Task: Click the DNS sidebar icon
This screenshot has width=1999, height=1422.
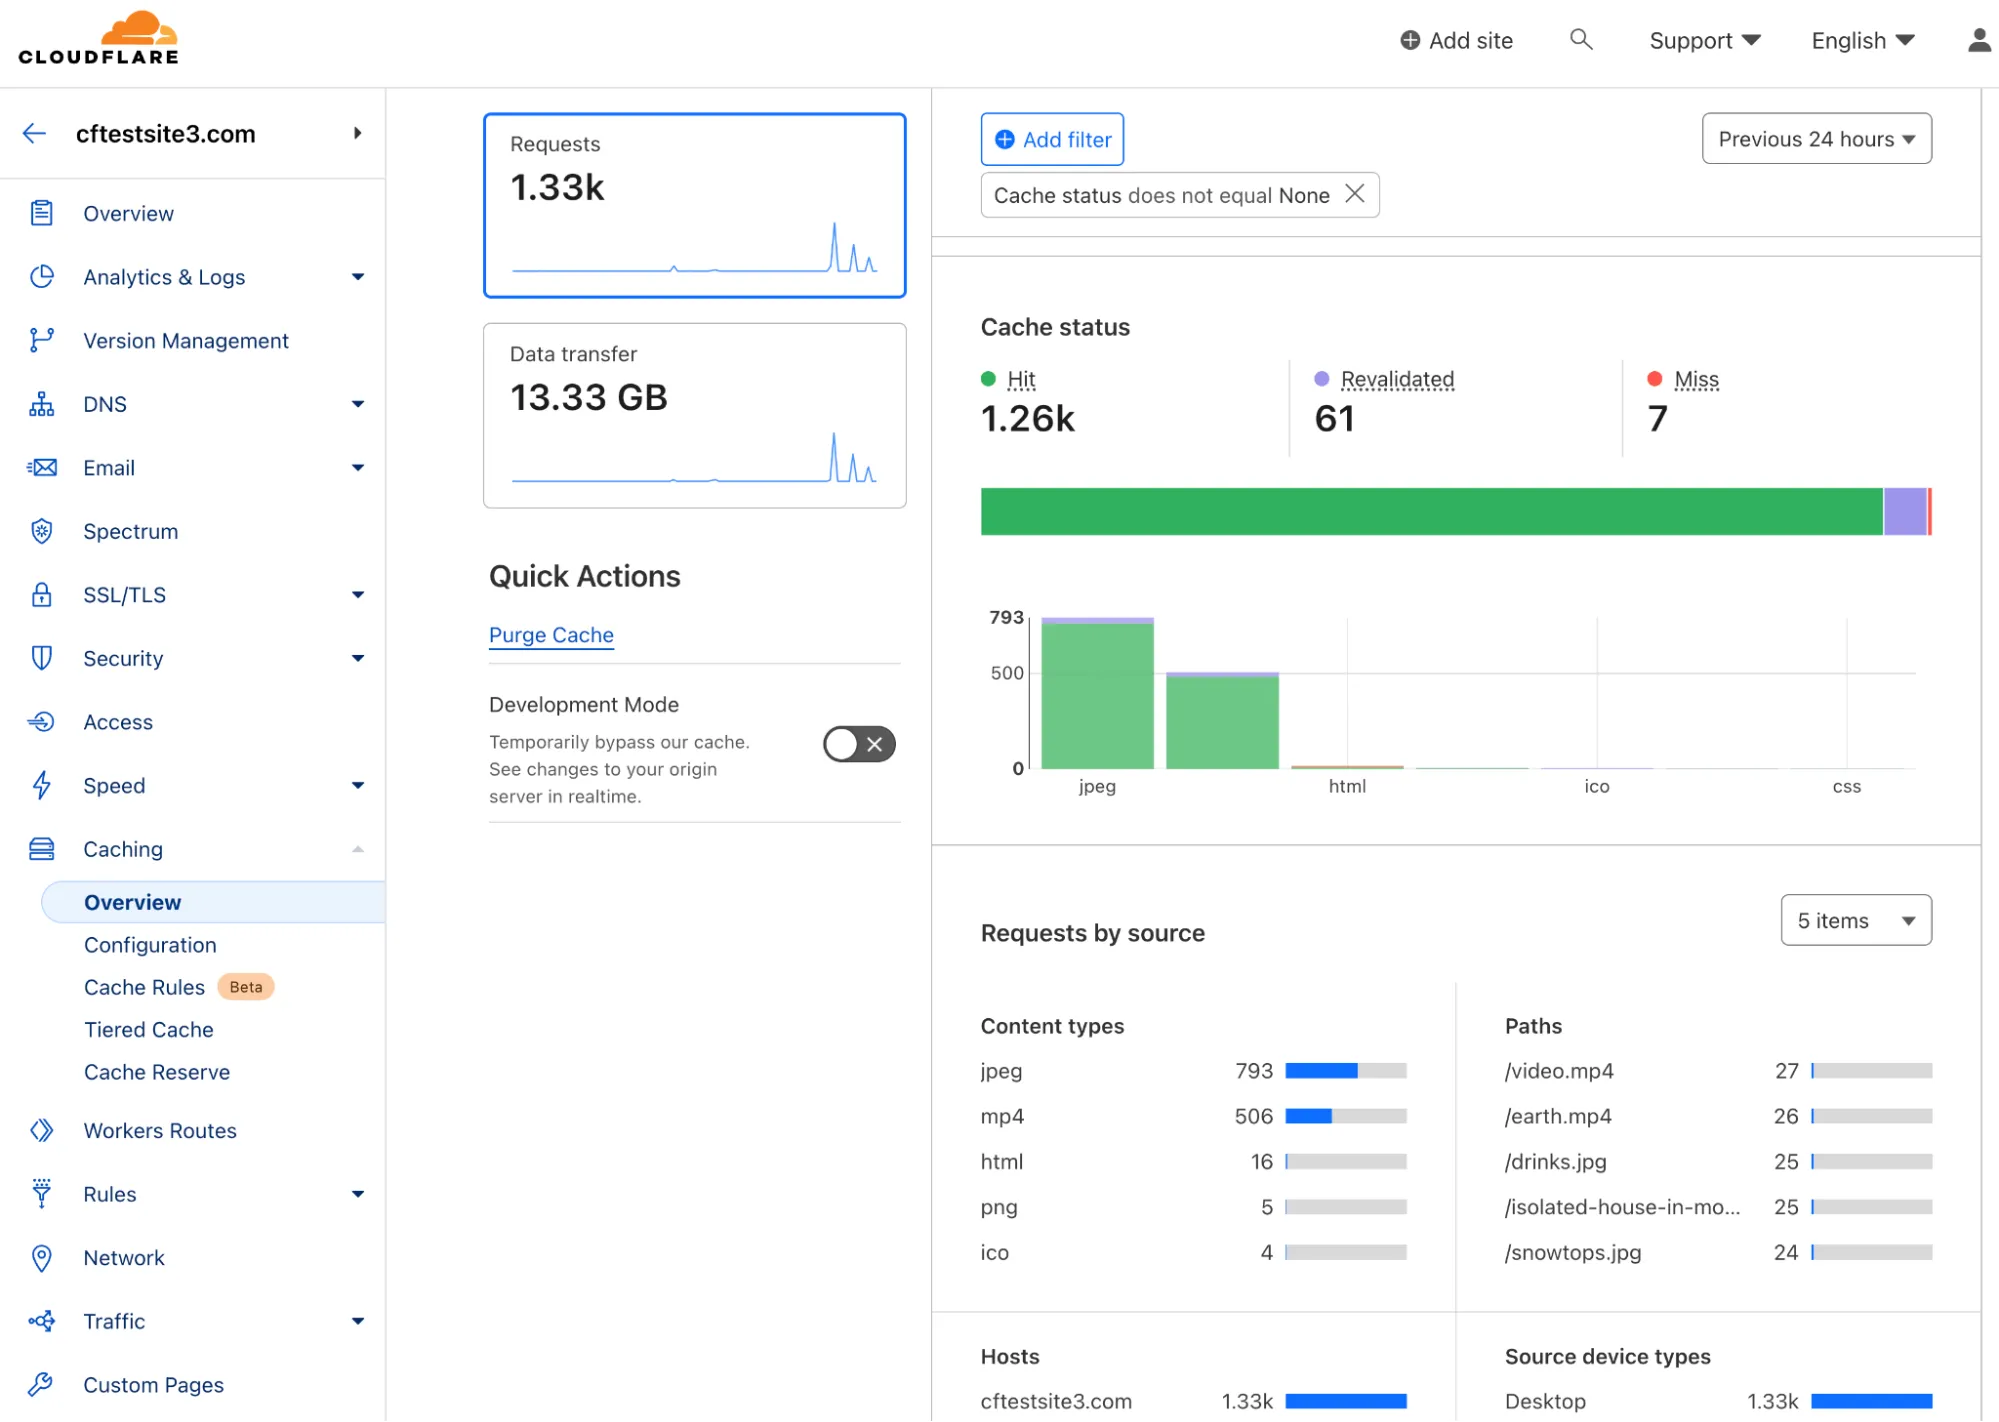Action: (x=41, y=404)
